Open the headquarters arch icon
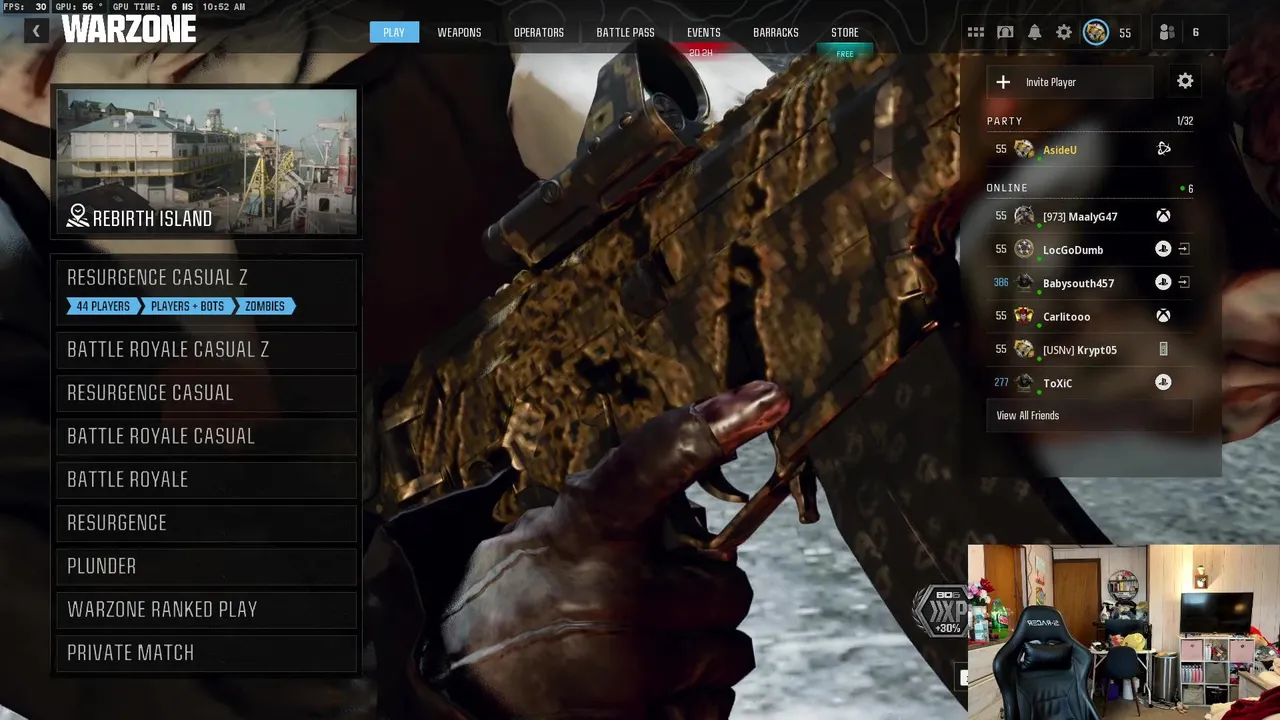Image resolution: width=1280 pixels, height=720 pixels. [1005, 32]
